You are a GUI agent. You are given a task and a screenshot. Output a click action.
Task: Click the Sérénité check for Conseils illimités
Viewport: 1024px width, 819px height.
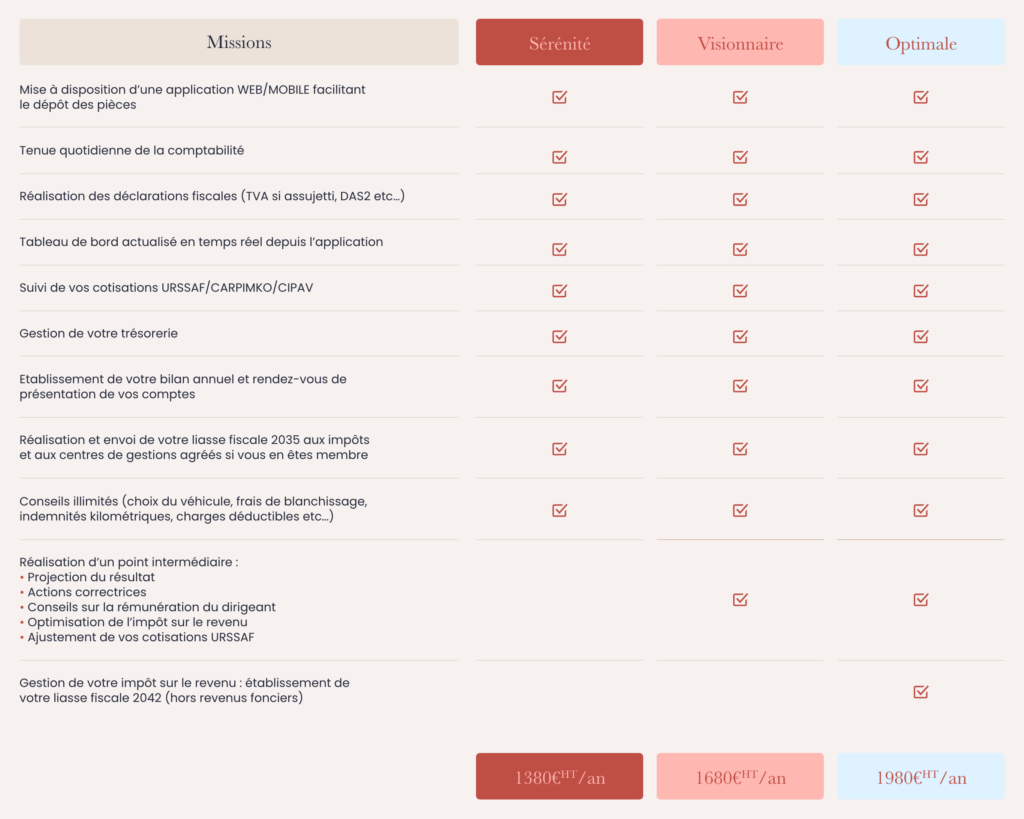click(x=560, y=510)
